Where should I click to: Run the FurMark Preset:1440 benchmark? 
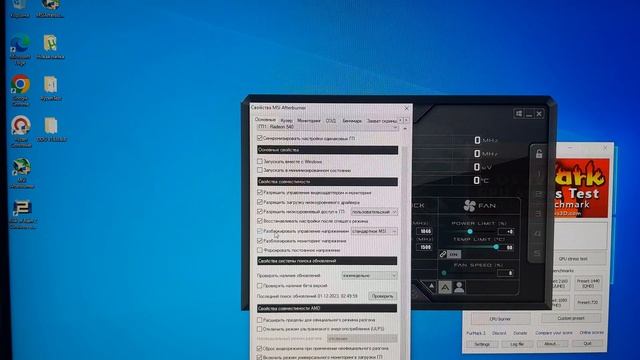[x=588, y=283]
